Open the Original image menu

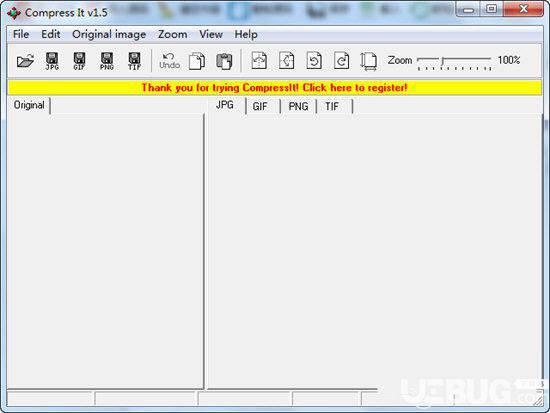coord(109,34)
